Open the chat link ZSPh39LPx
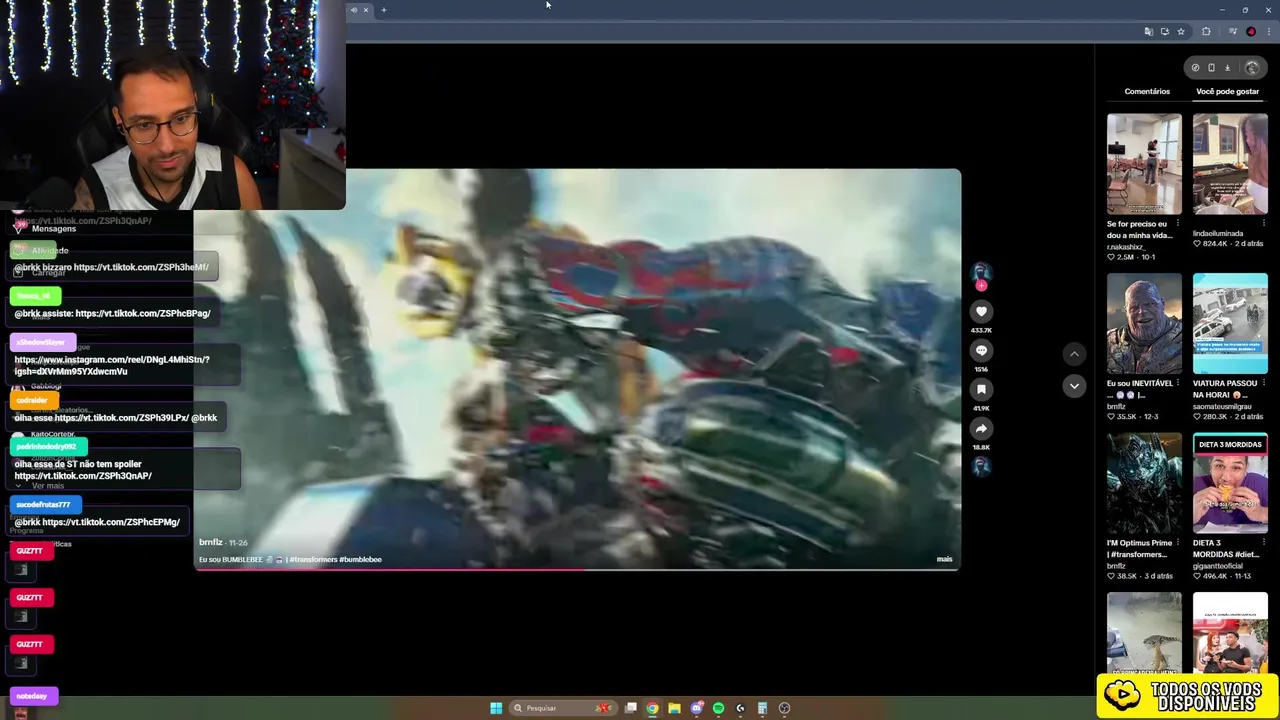The width and height of the screenshot is (1280, 720). click(x=121, y=417)
